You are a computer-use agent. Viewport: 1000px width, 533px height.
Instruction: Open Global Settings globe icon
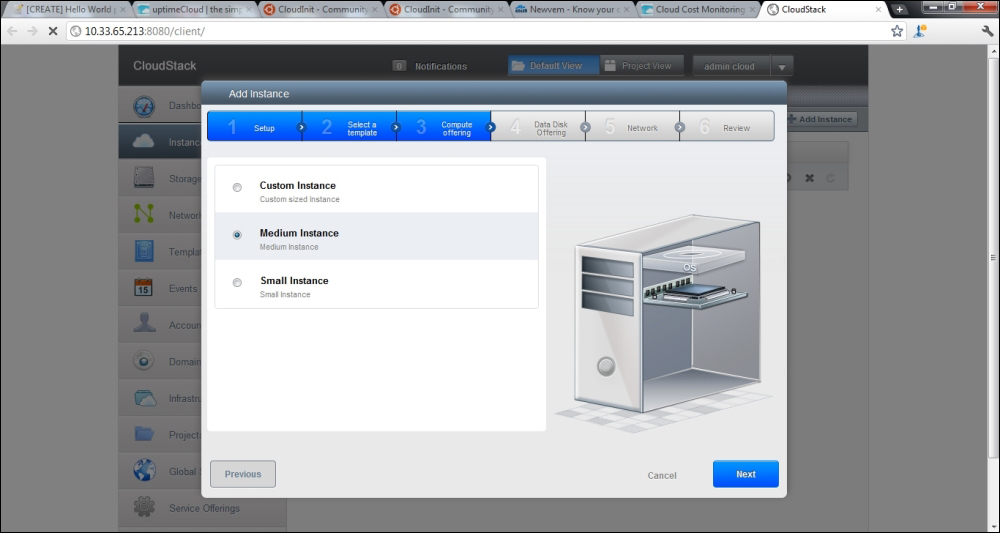point(144,470)
